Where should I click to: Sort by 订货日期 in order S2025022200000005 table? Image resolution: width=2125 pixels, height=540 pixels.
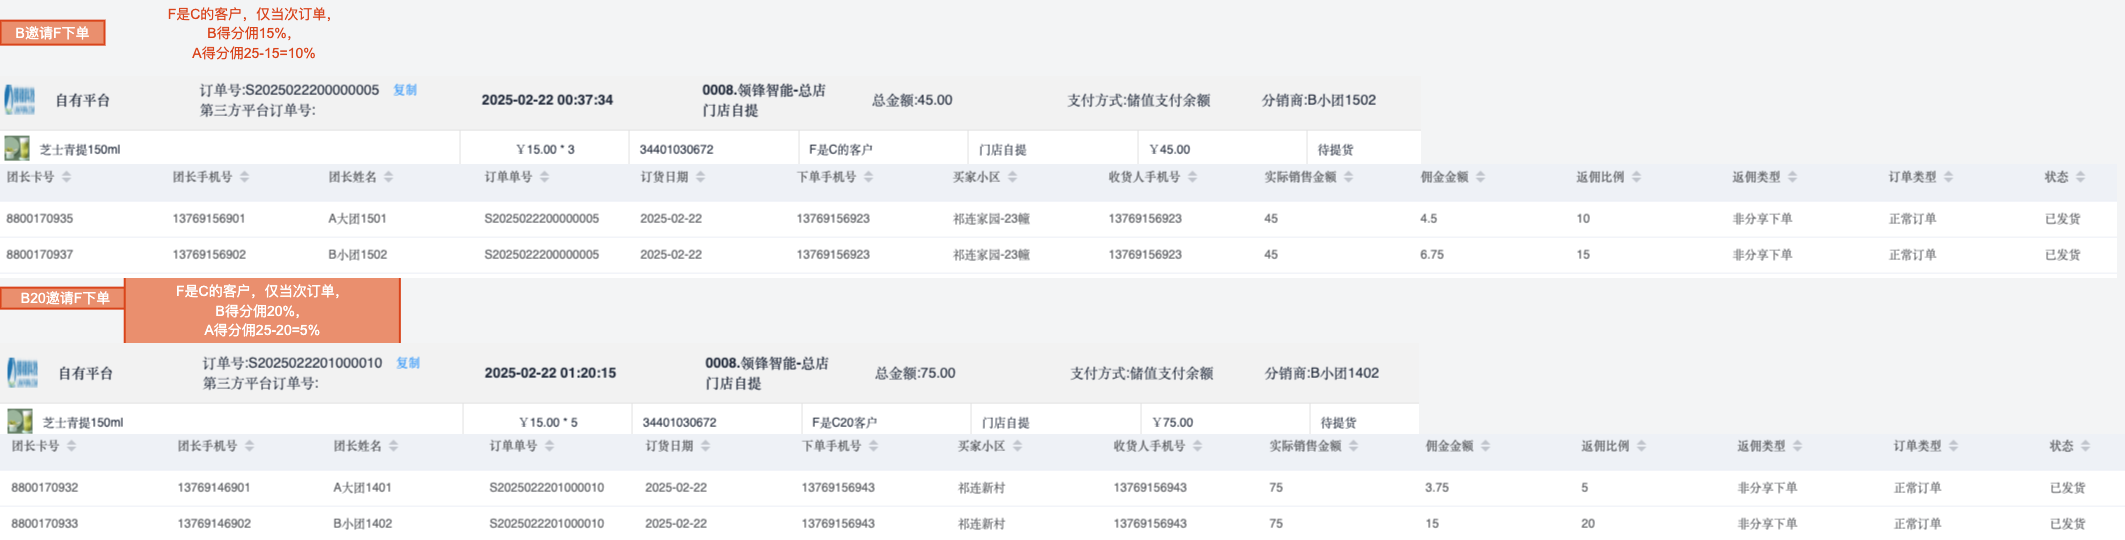(x=701, y=177)
